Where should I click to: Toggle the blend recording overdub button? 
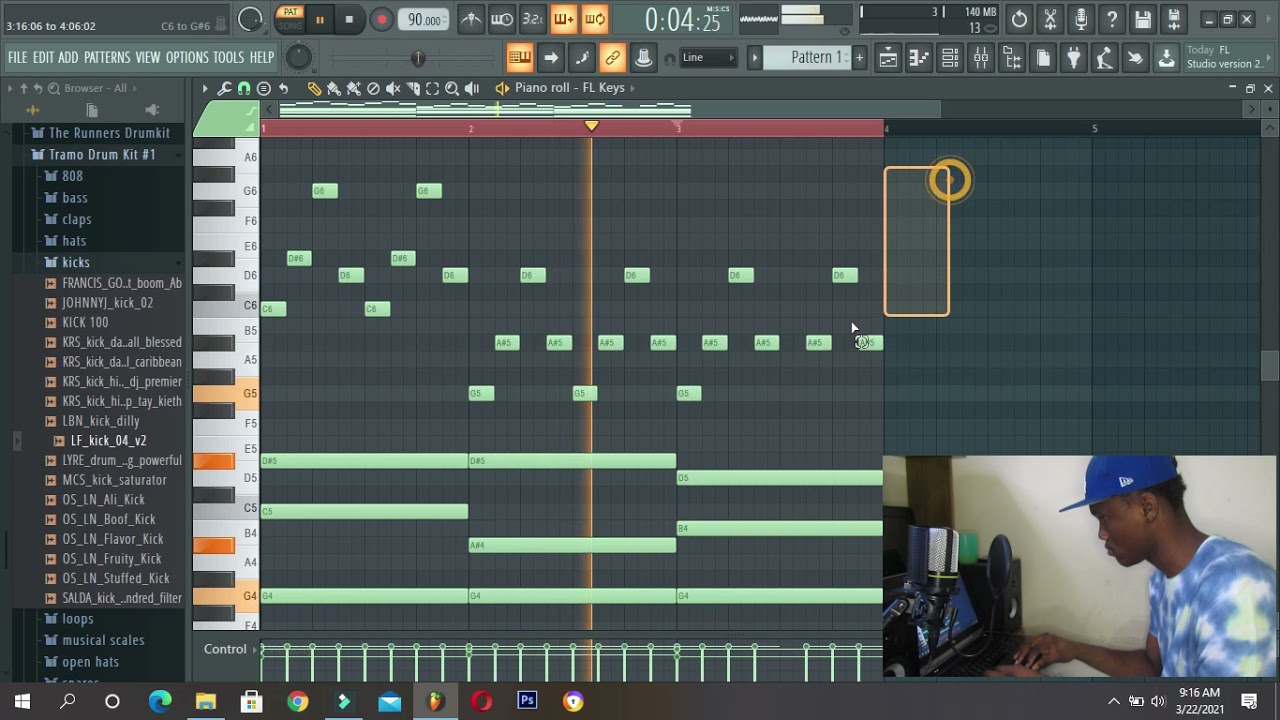(x=564, y=19)
